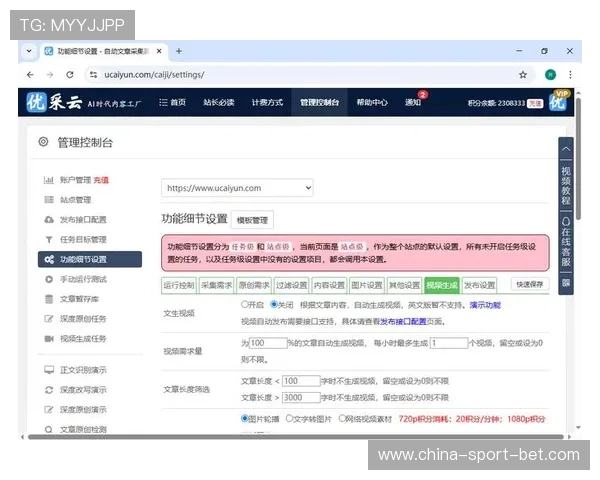600x480 pixels.
Task: Select 网络视频素材 radio option
Action: tap(342, 418)
